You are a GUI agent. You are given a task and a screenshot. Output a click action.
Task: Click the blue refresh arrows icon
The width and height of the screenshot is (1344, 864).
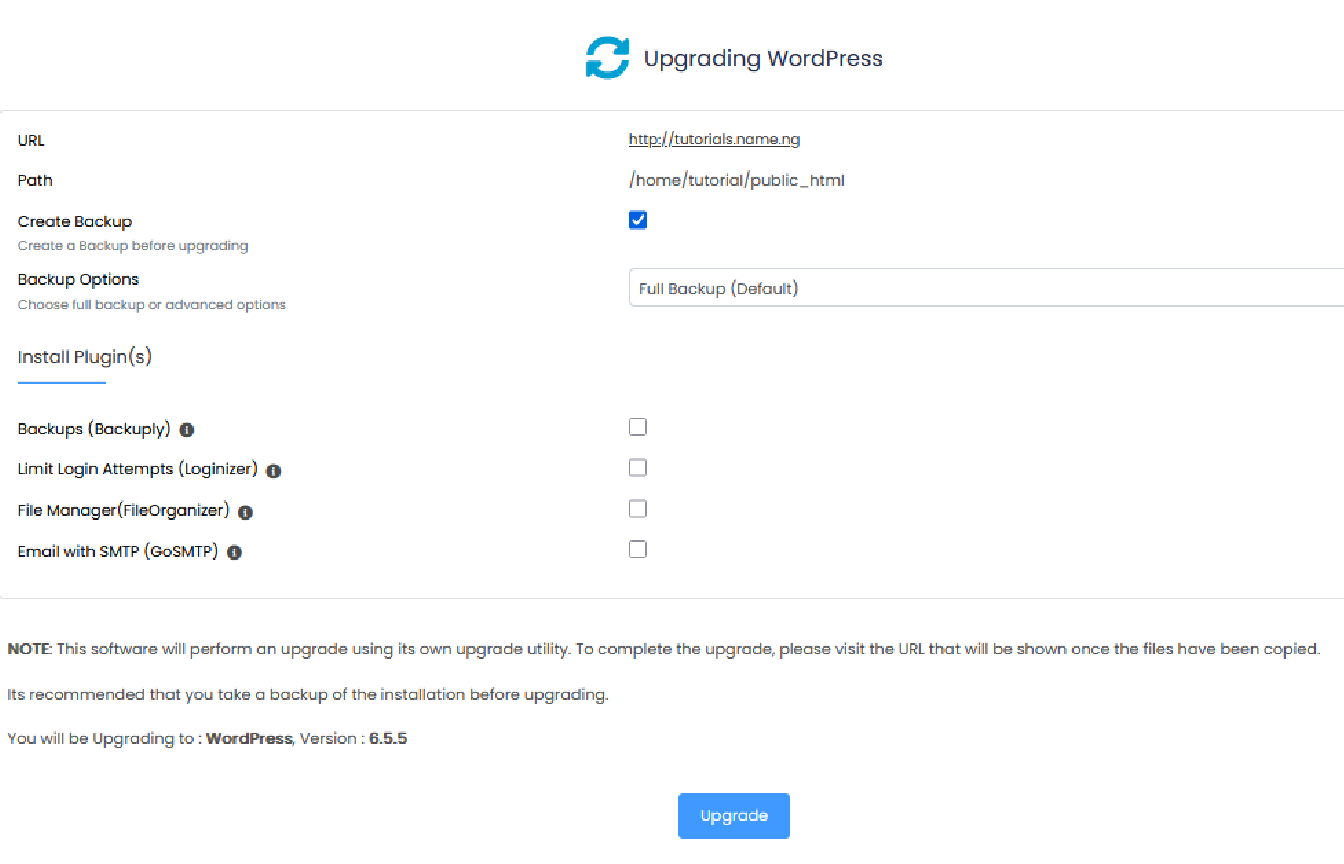pyautogui.click(x=607, y=58)
